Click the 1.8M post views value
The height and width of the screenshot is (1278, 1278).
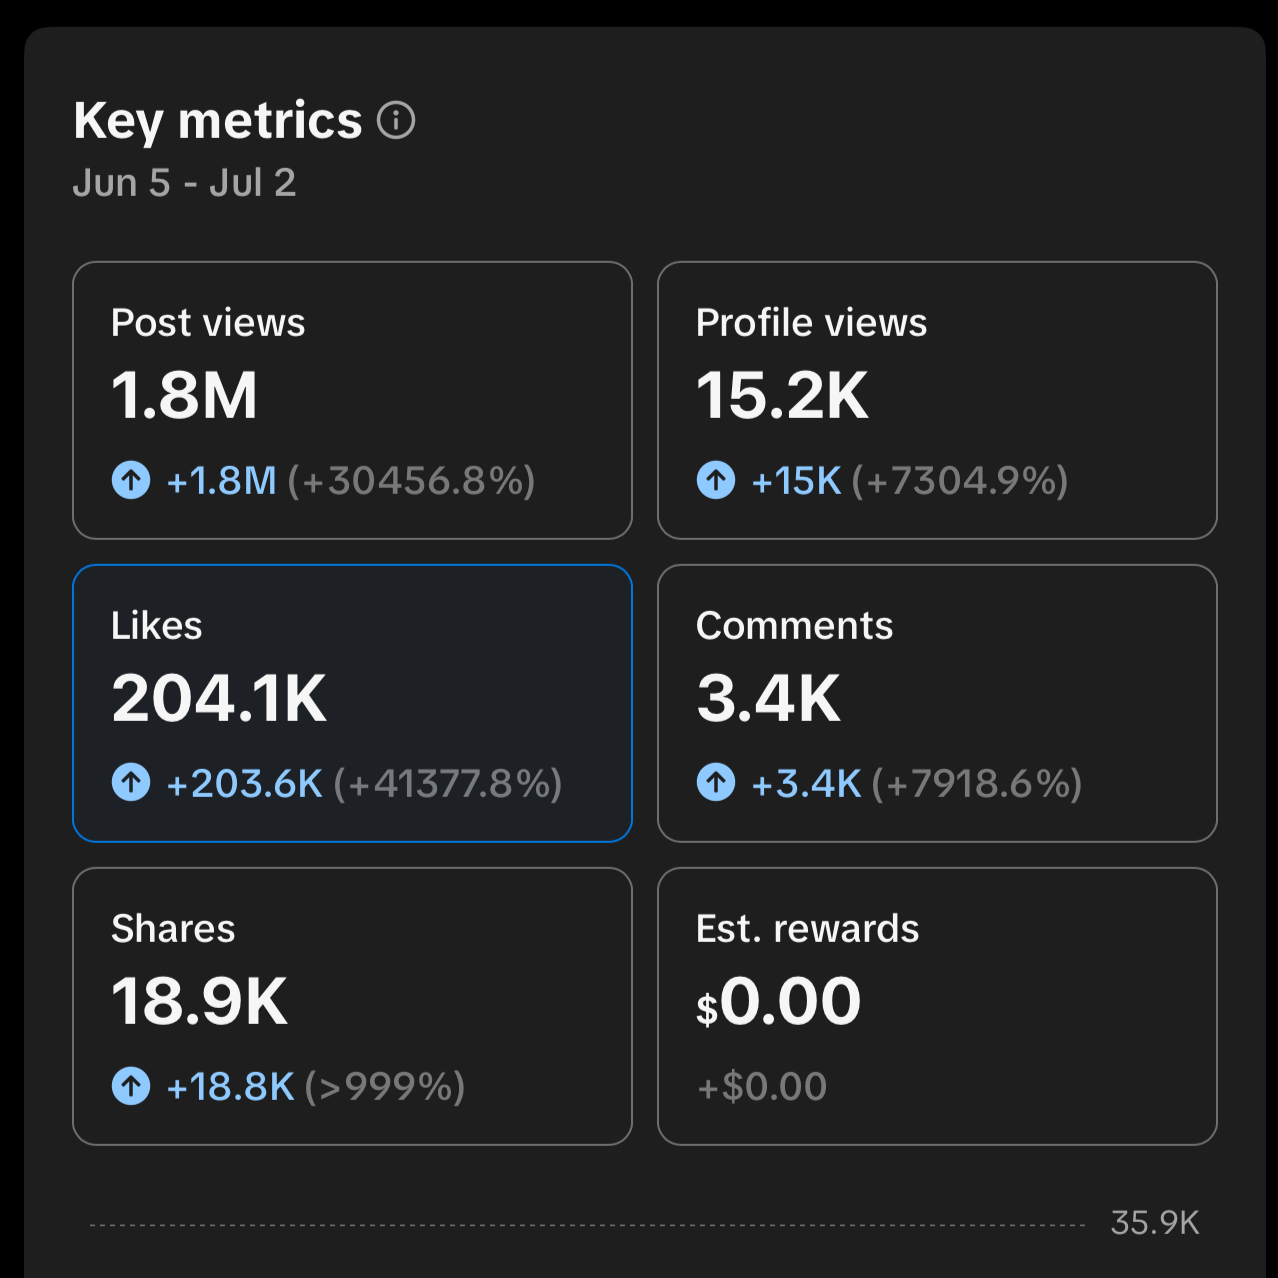point(185,395)
